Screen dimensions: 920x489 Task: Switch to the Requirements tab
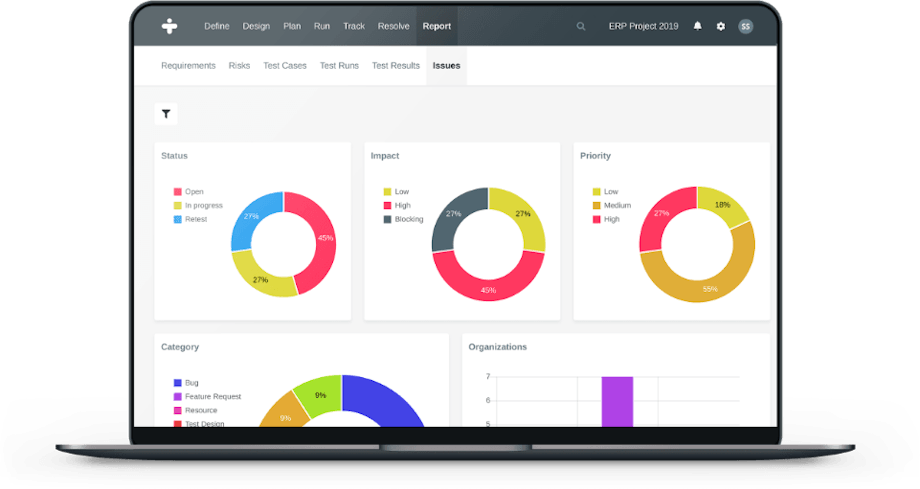188,66
